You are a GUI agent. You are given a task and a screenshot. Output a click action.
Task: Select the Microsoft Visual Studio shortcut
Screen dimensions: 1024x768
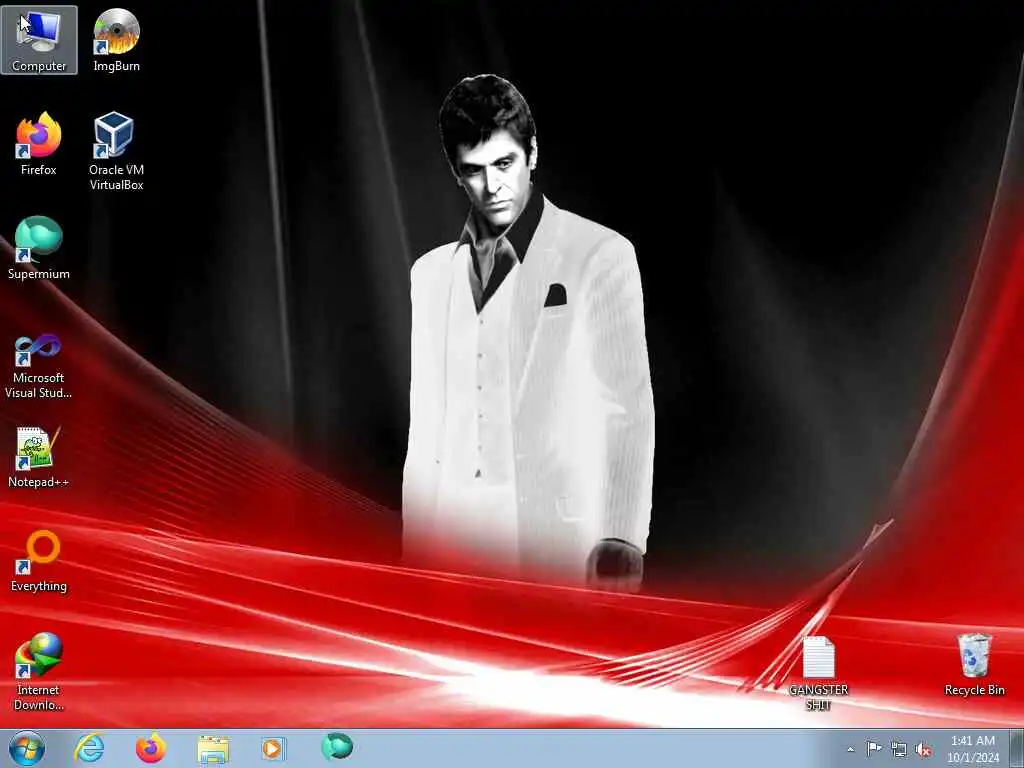click(39, 366)
